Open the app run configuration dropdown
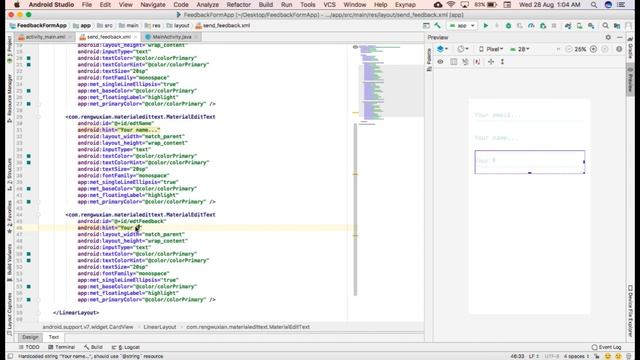Screen dimensions: 640x360 (462, 26)
